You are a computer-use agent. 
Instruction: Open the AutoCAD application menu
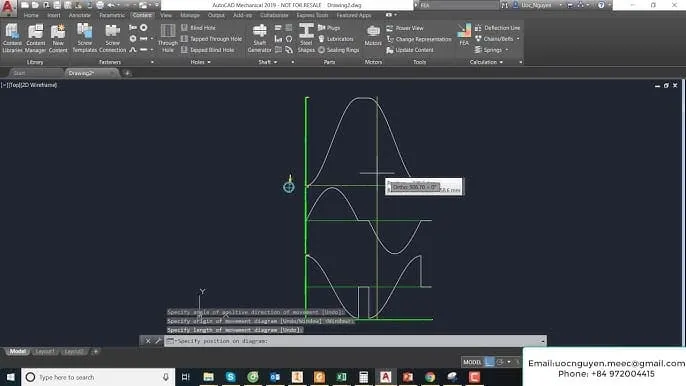(x=8, y=7)
